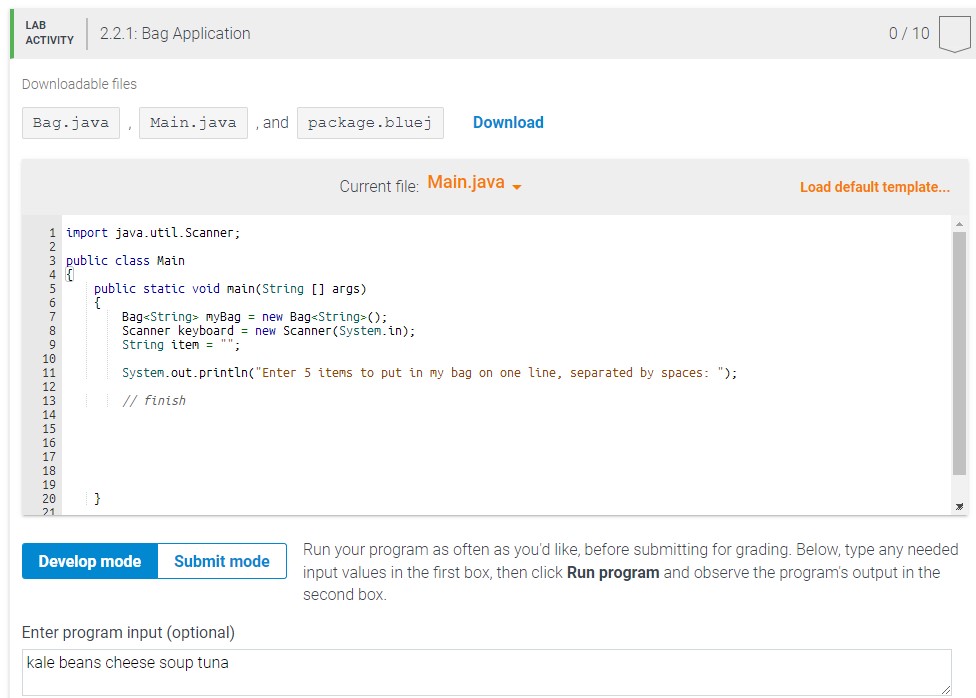Switch to Submit mode
The width and height of the screenshot is (976, 698).
pos(221,561)
